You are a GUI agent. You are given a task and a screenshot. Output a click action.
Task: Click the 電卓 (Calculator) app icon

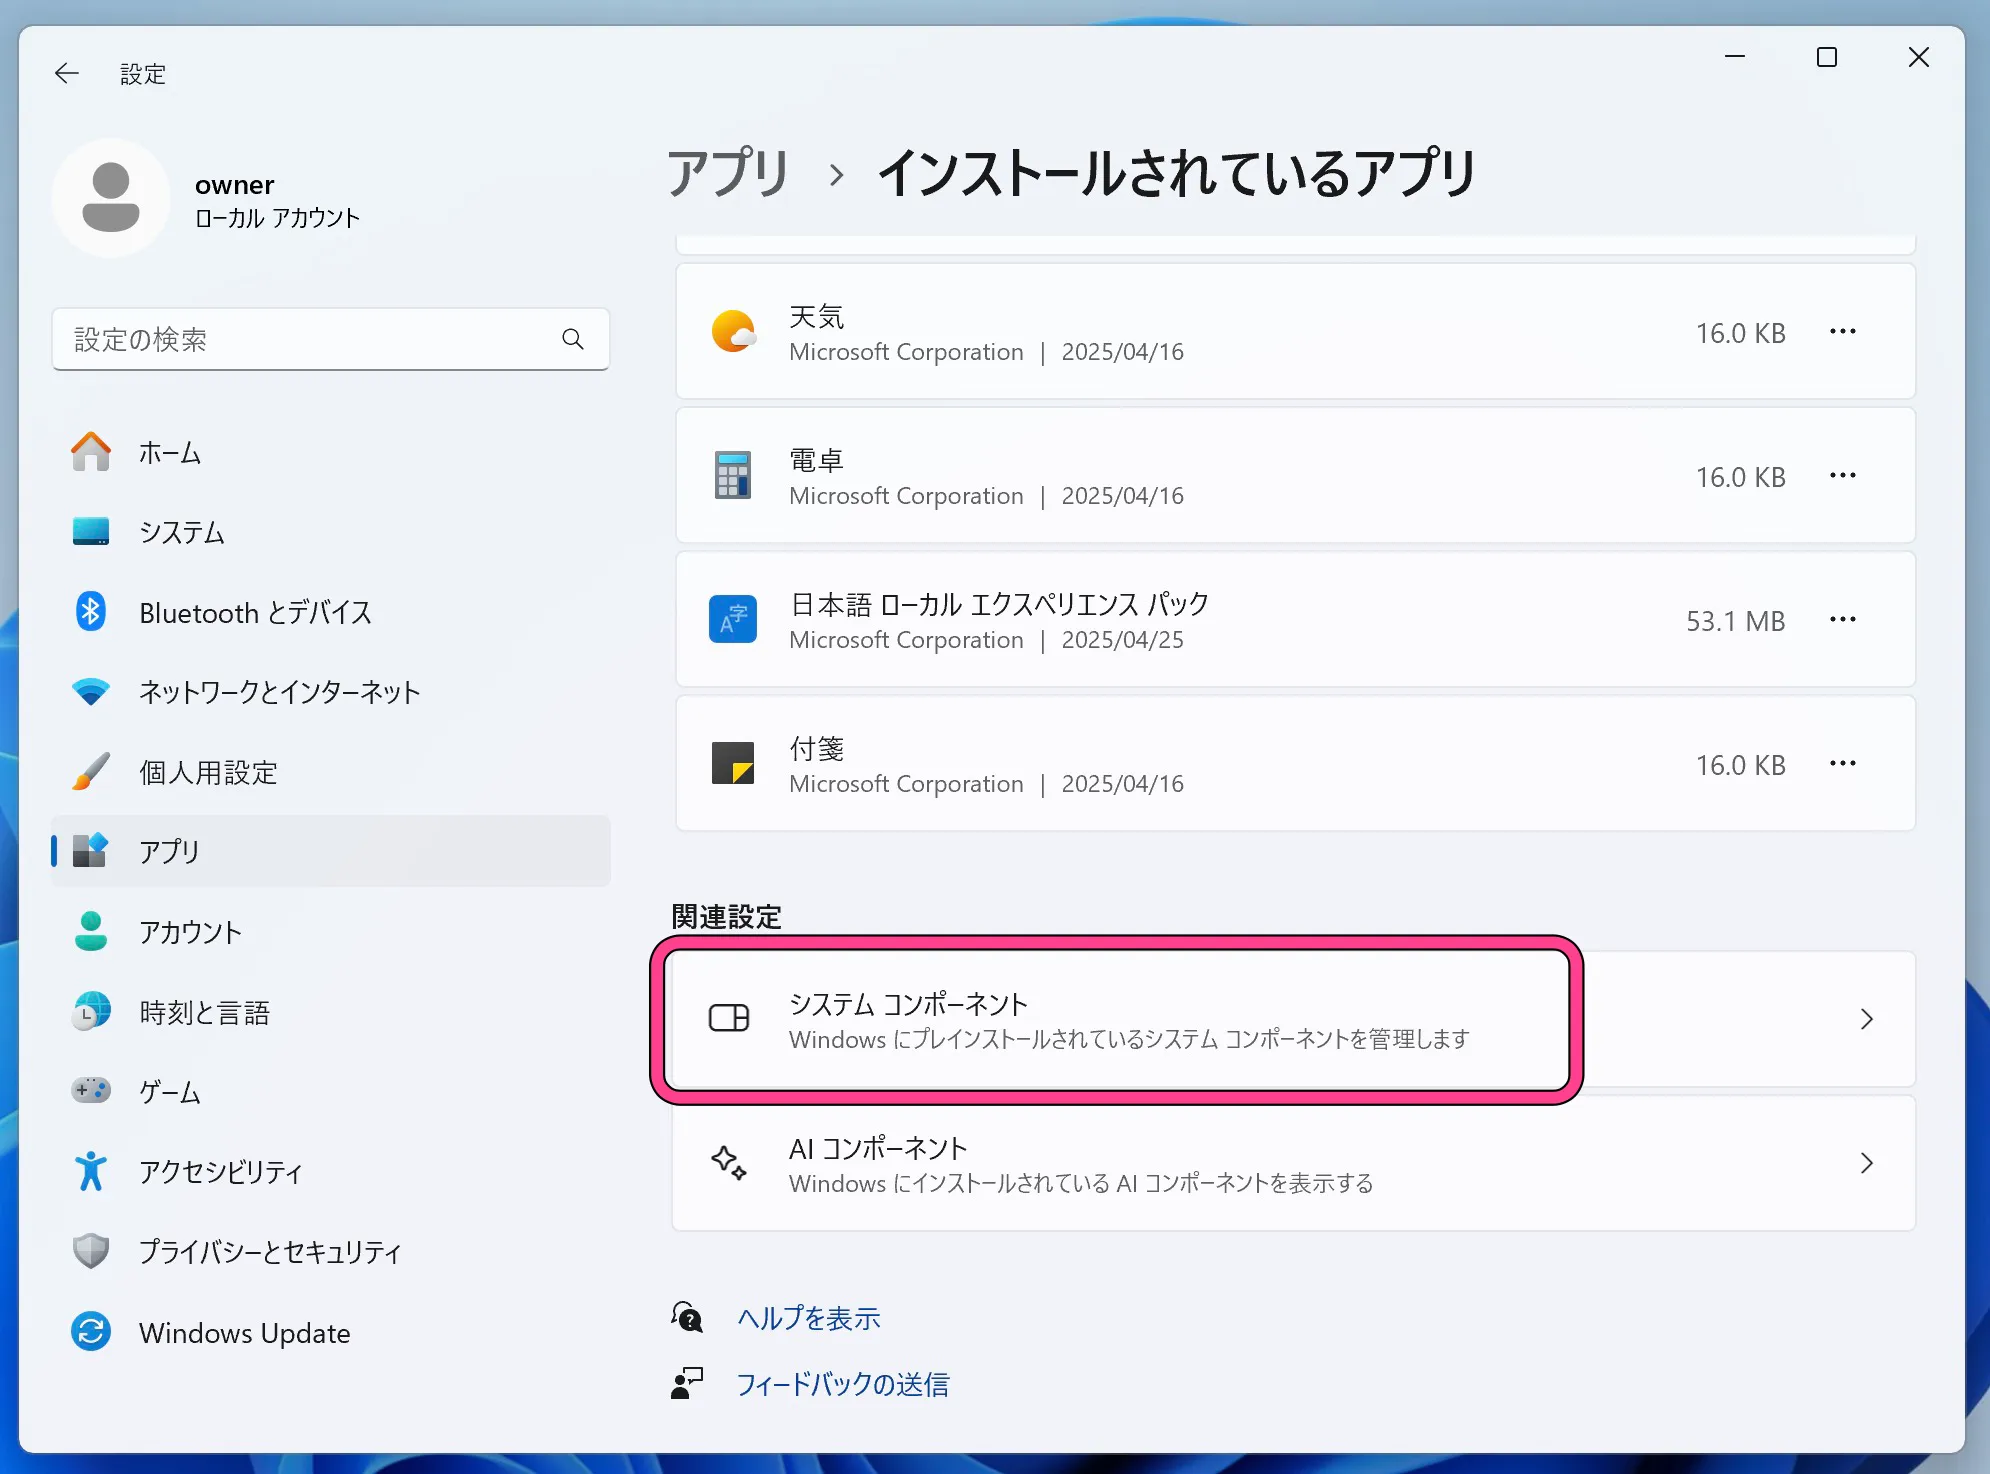tap(733, 476)
